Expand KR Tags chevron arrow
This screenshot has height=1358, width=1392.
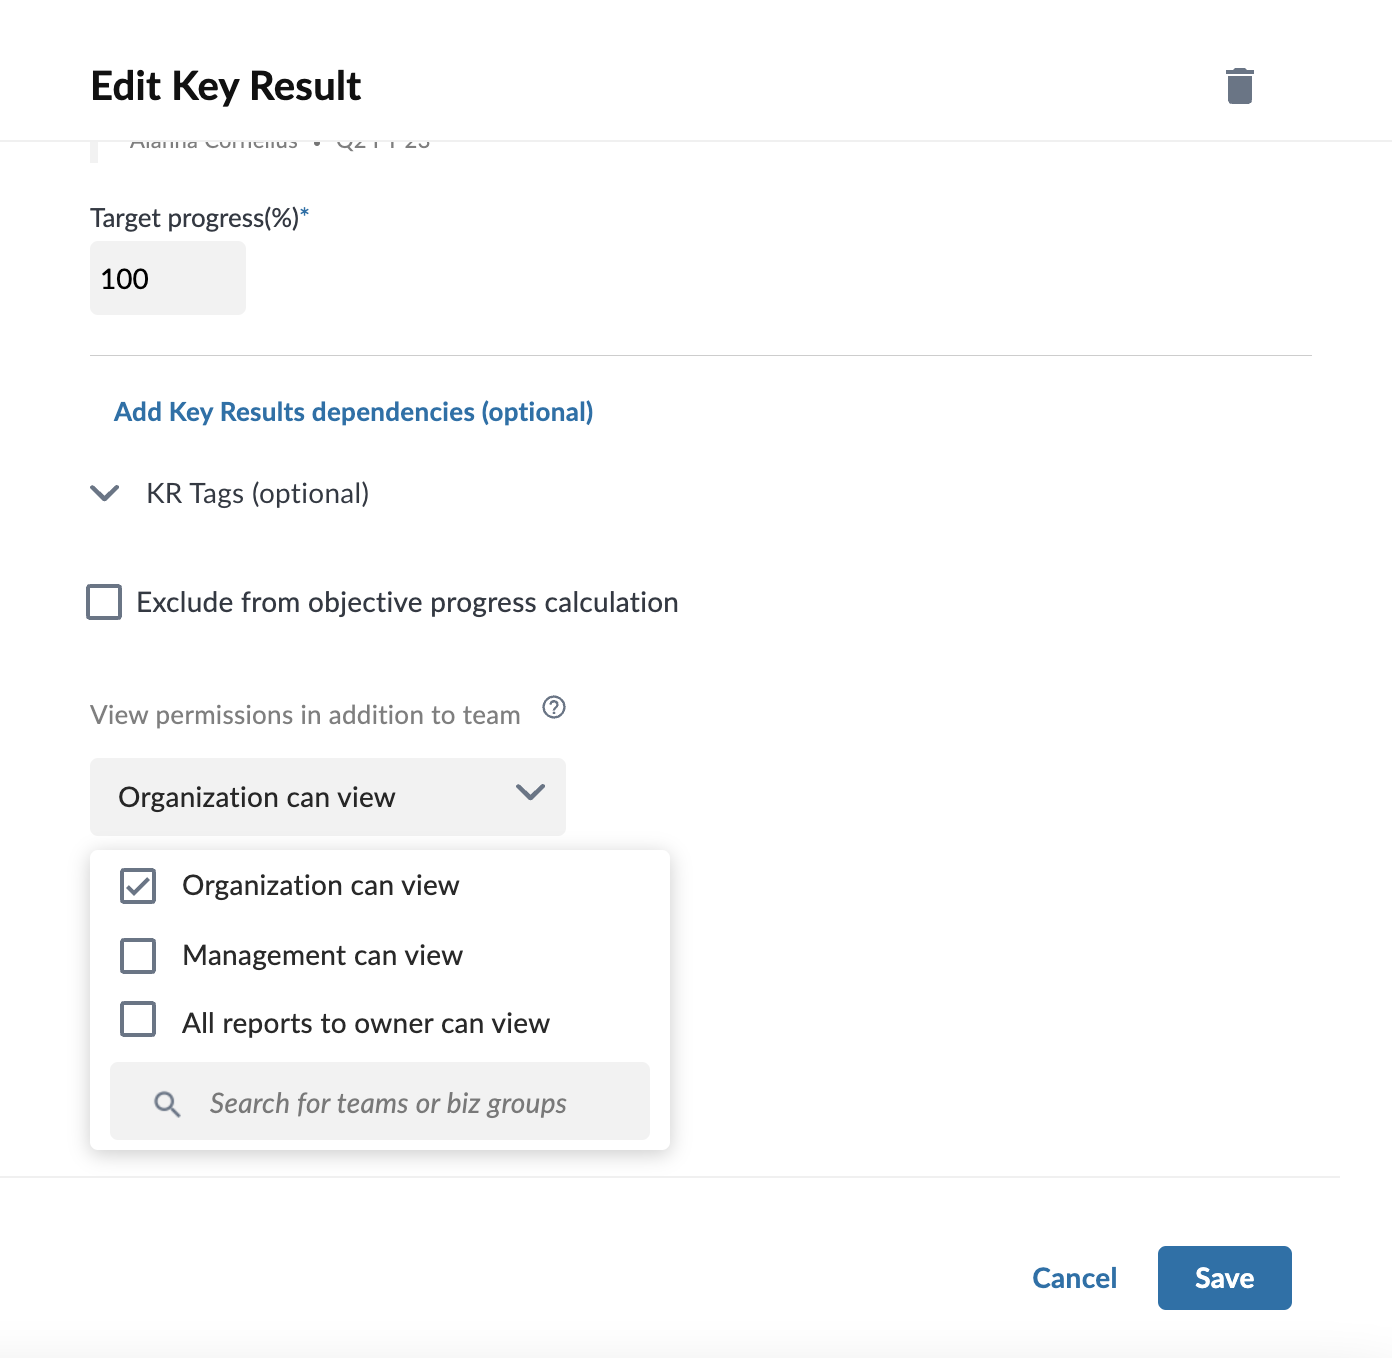pyautogui.click(x=105, y=493)
